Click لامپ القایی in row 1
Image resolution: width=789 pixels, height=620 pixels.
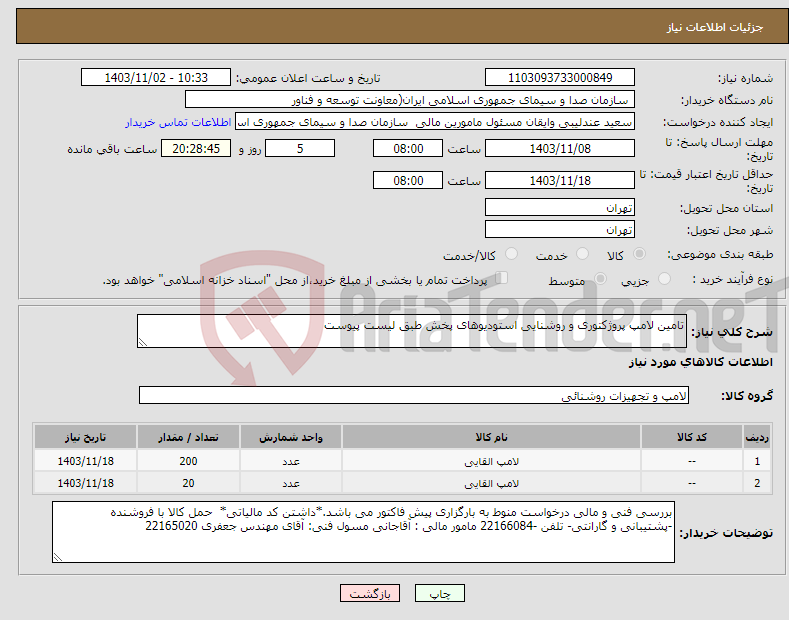[x=491, y=461]
